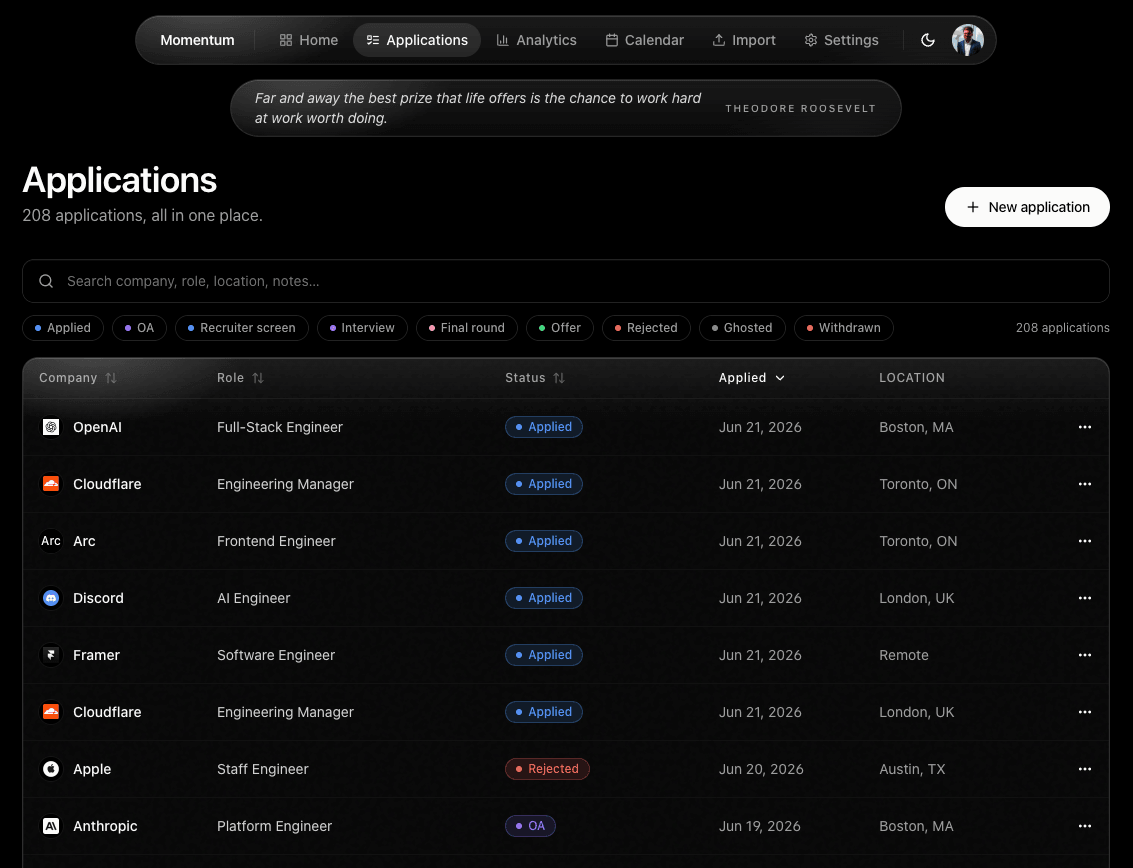Open the Calendar tab
1133x868 pixels.
click(x=645, y=40)
